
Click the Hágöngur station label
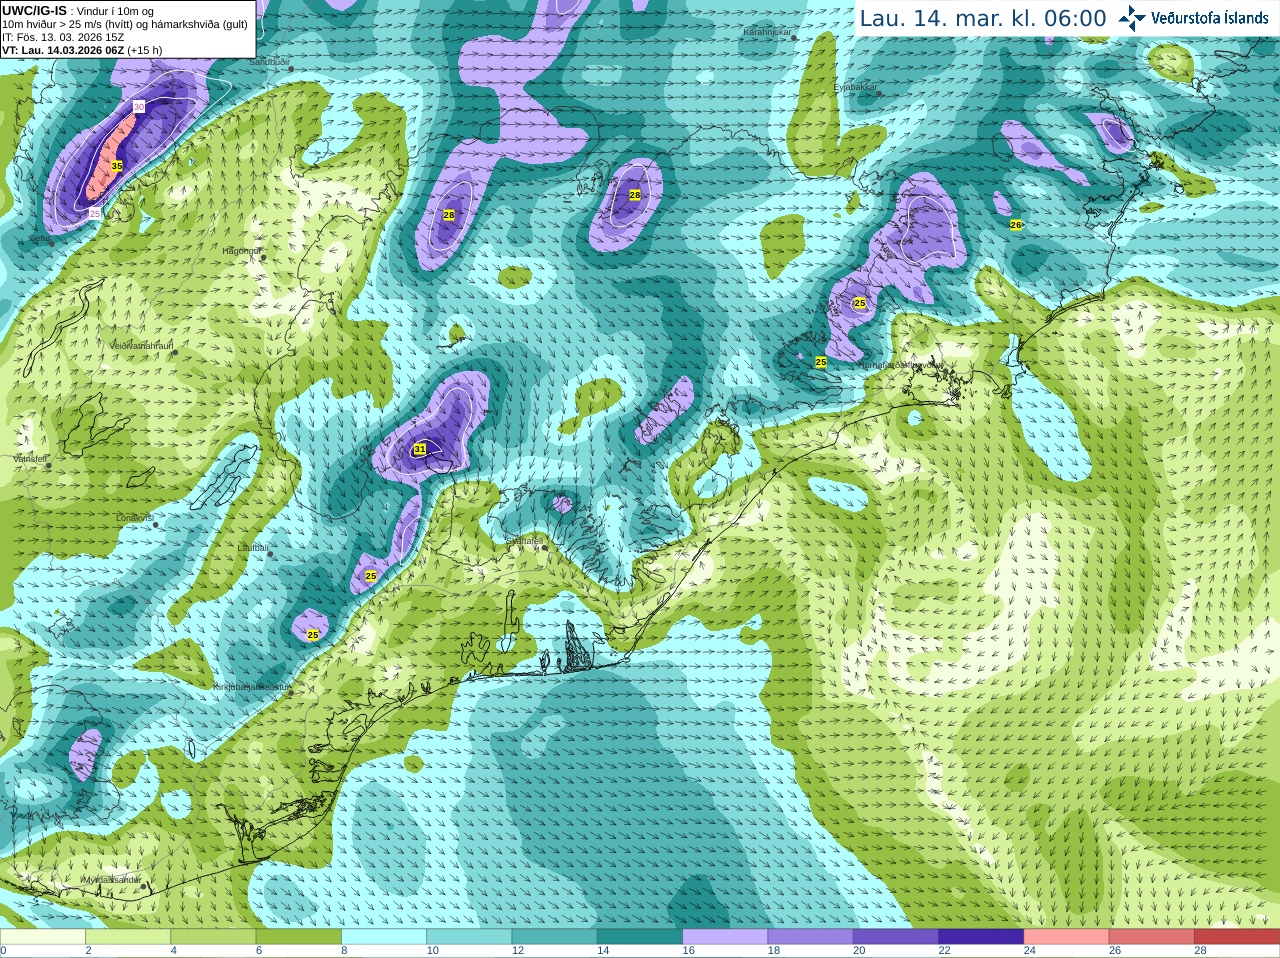click(241, 251)
